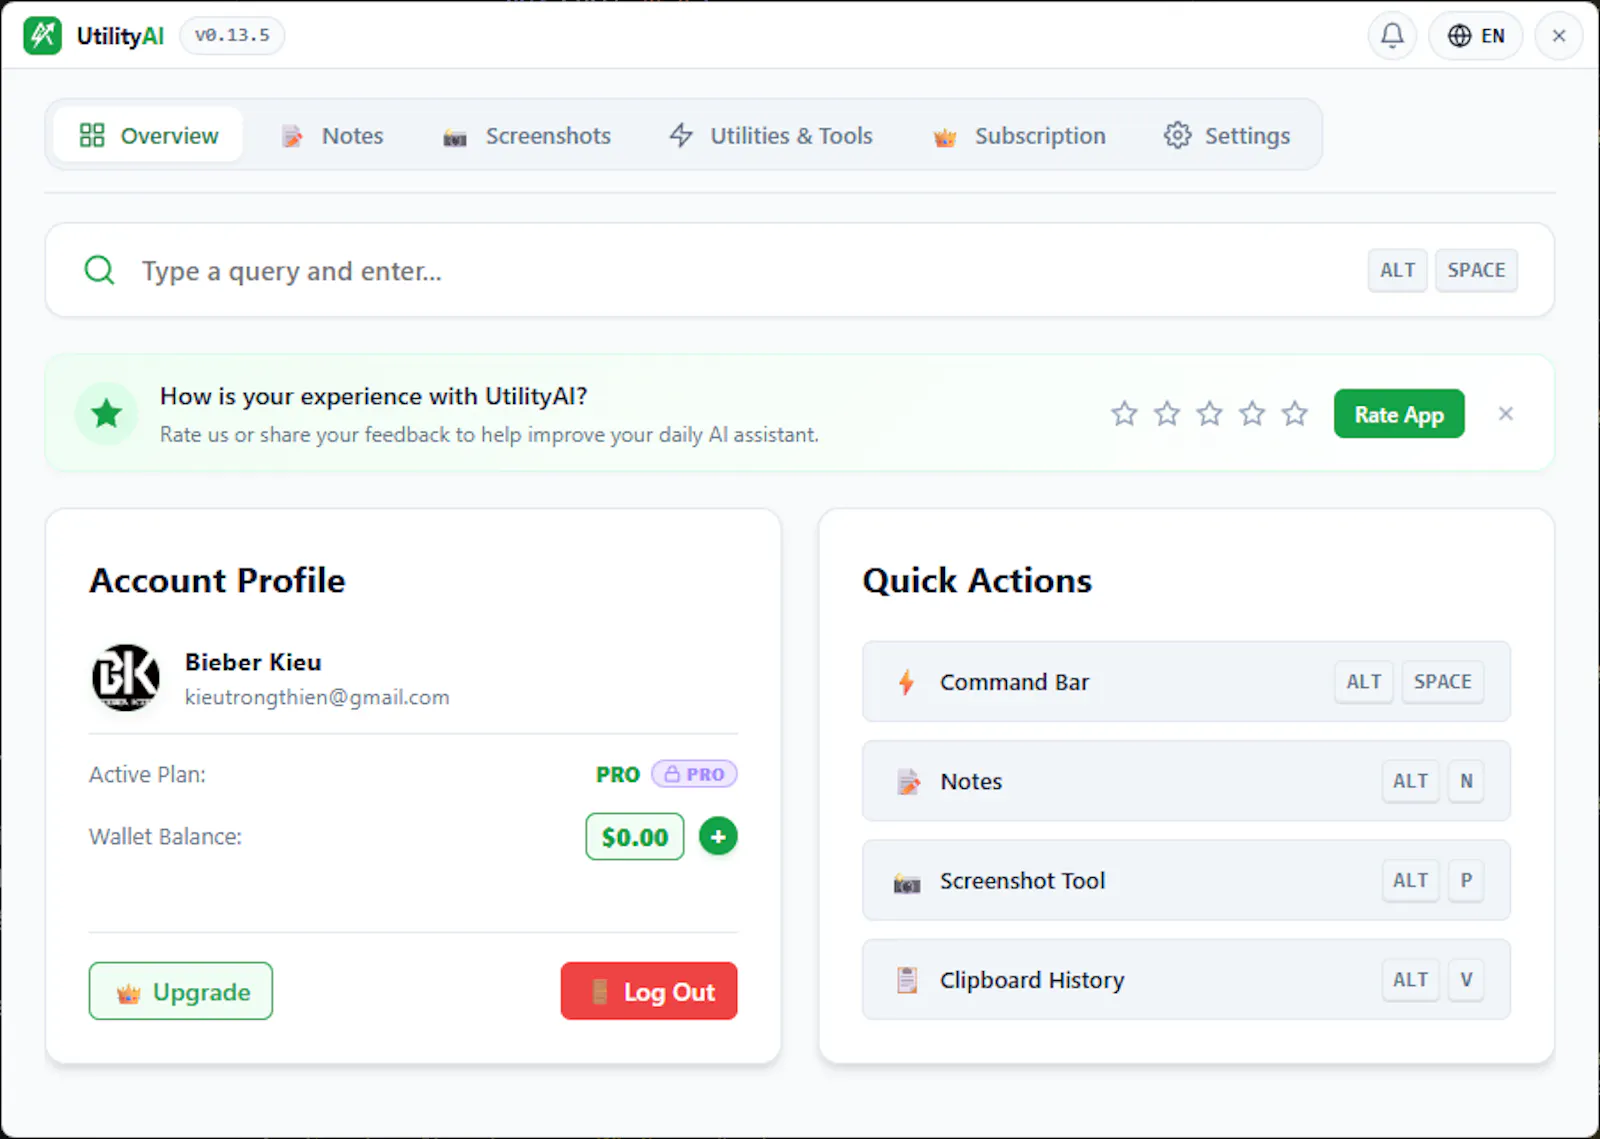Click the Rate App button
Screen dimensions: 1600x1139
[x=1399, y=414]
